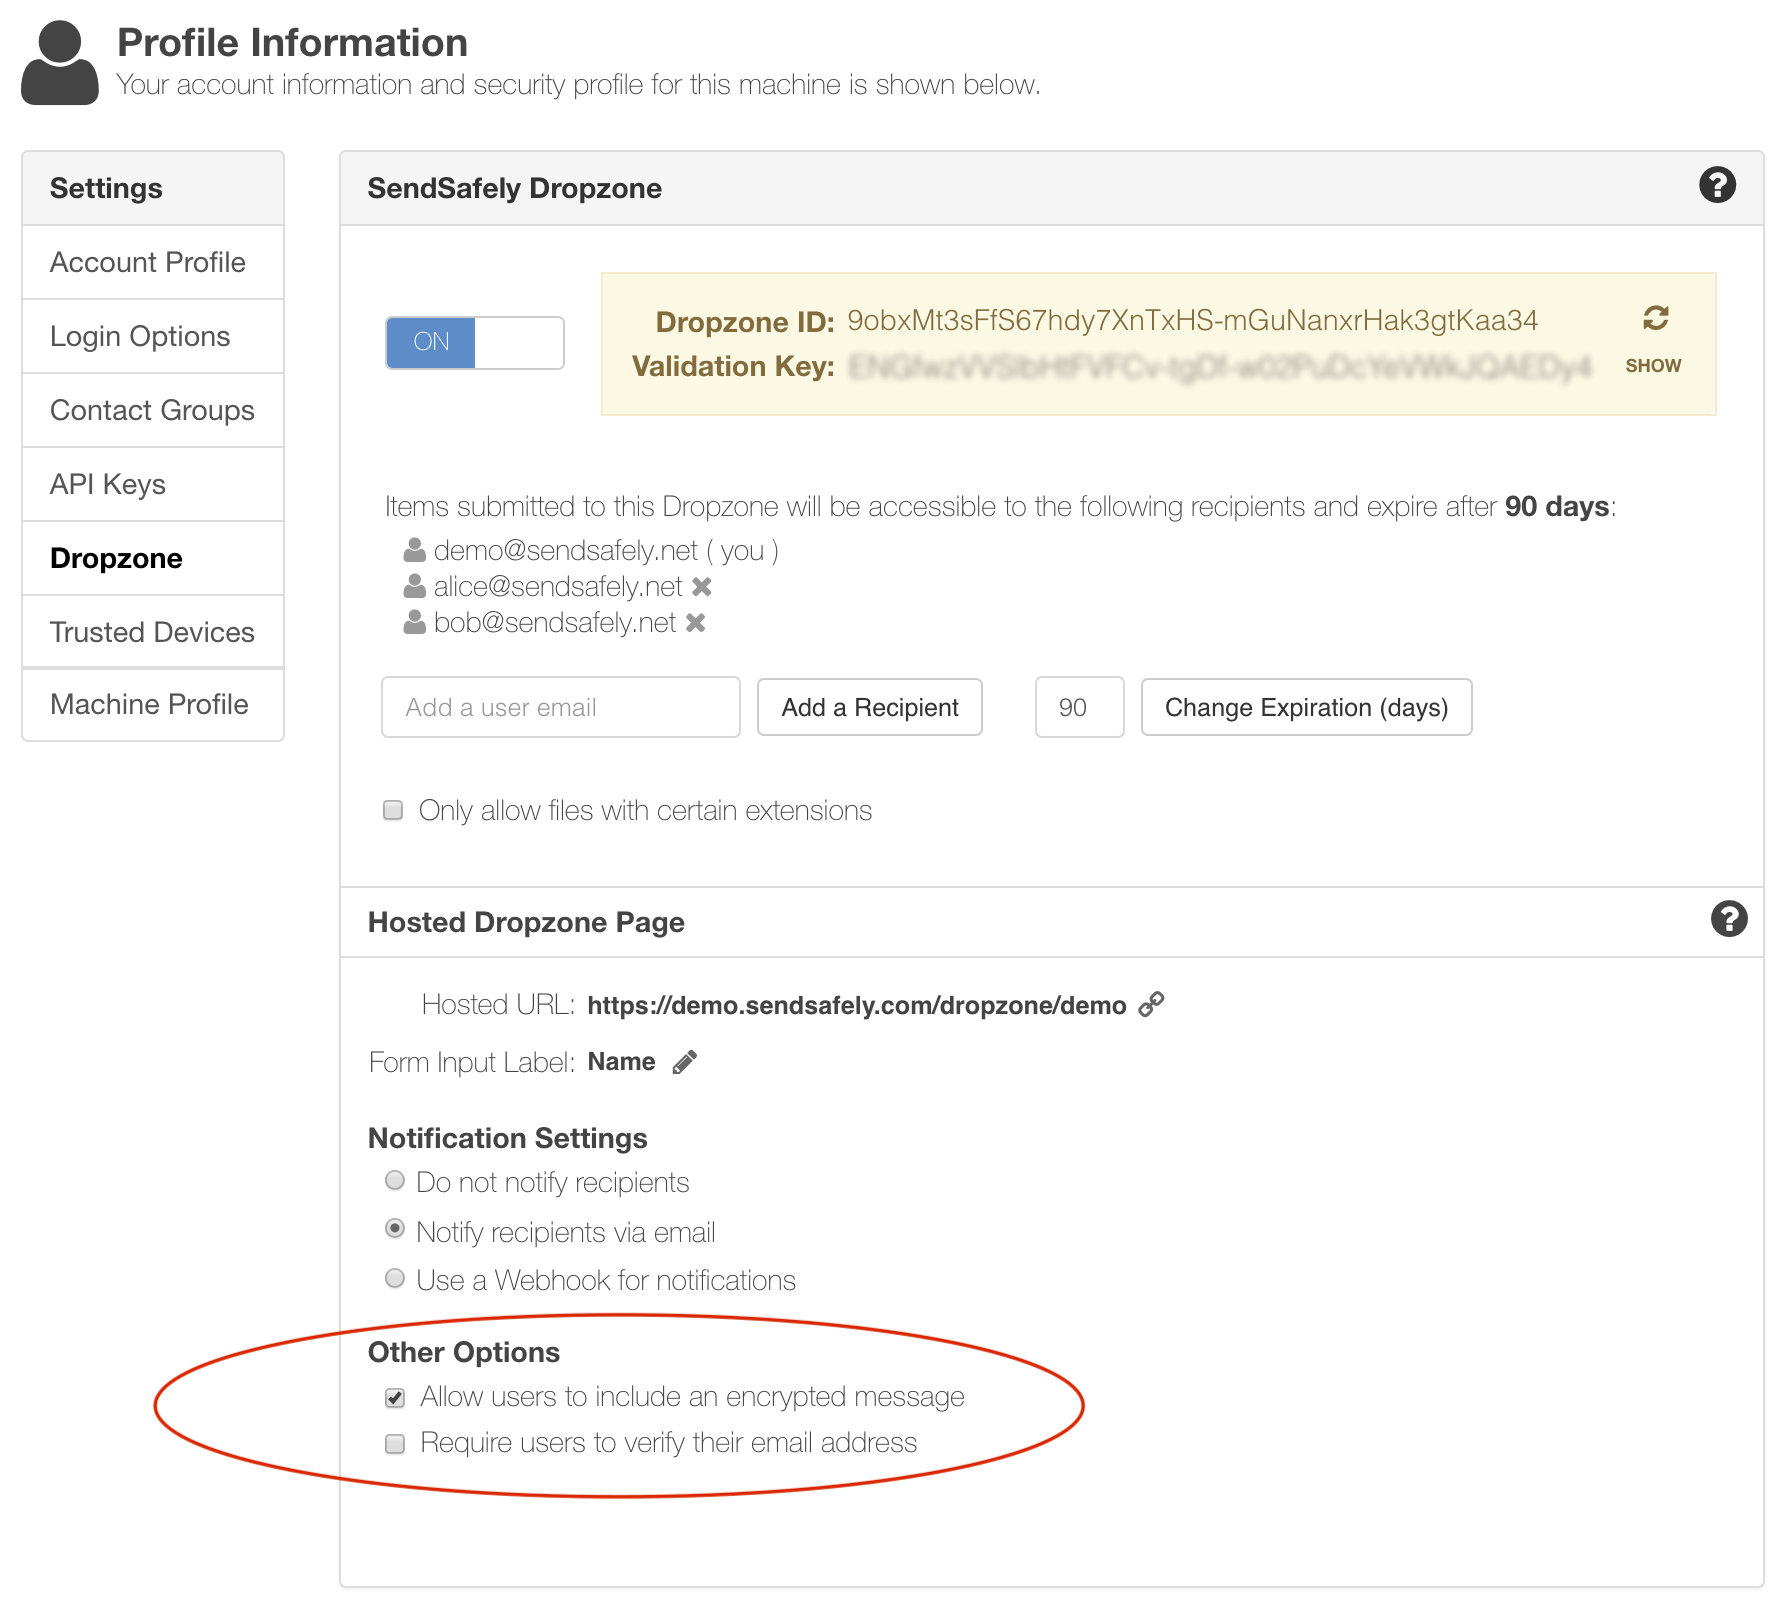Select the Dropzone ID value text
Viewport: 1788px width, 1612px height.
click(x=1192, y=320)
